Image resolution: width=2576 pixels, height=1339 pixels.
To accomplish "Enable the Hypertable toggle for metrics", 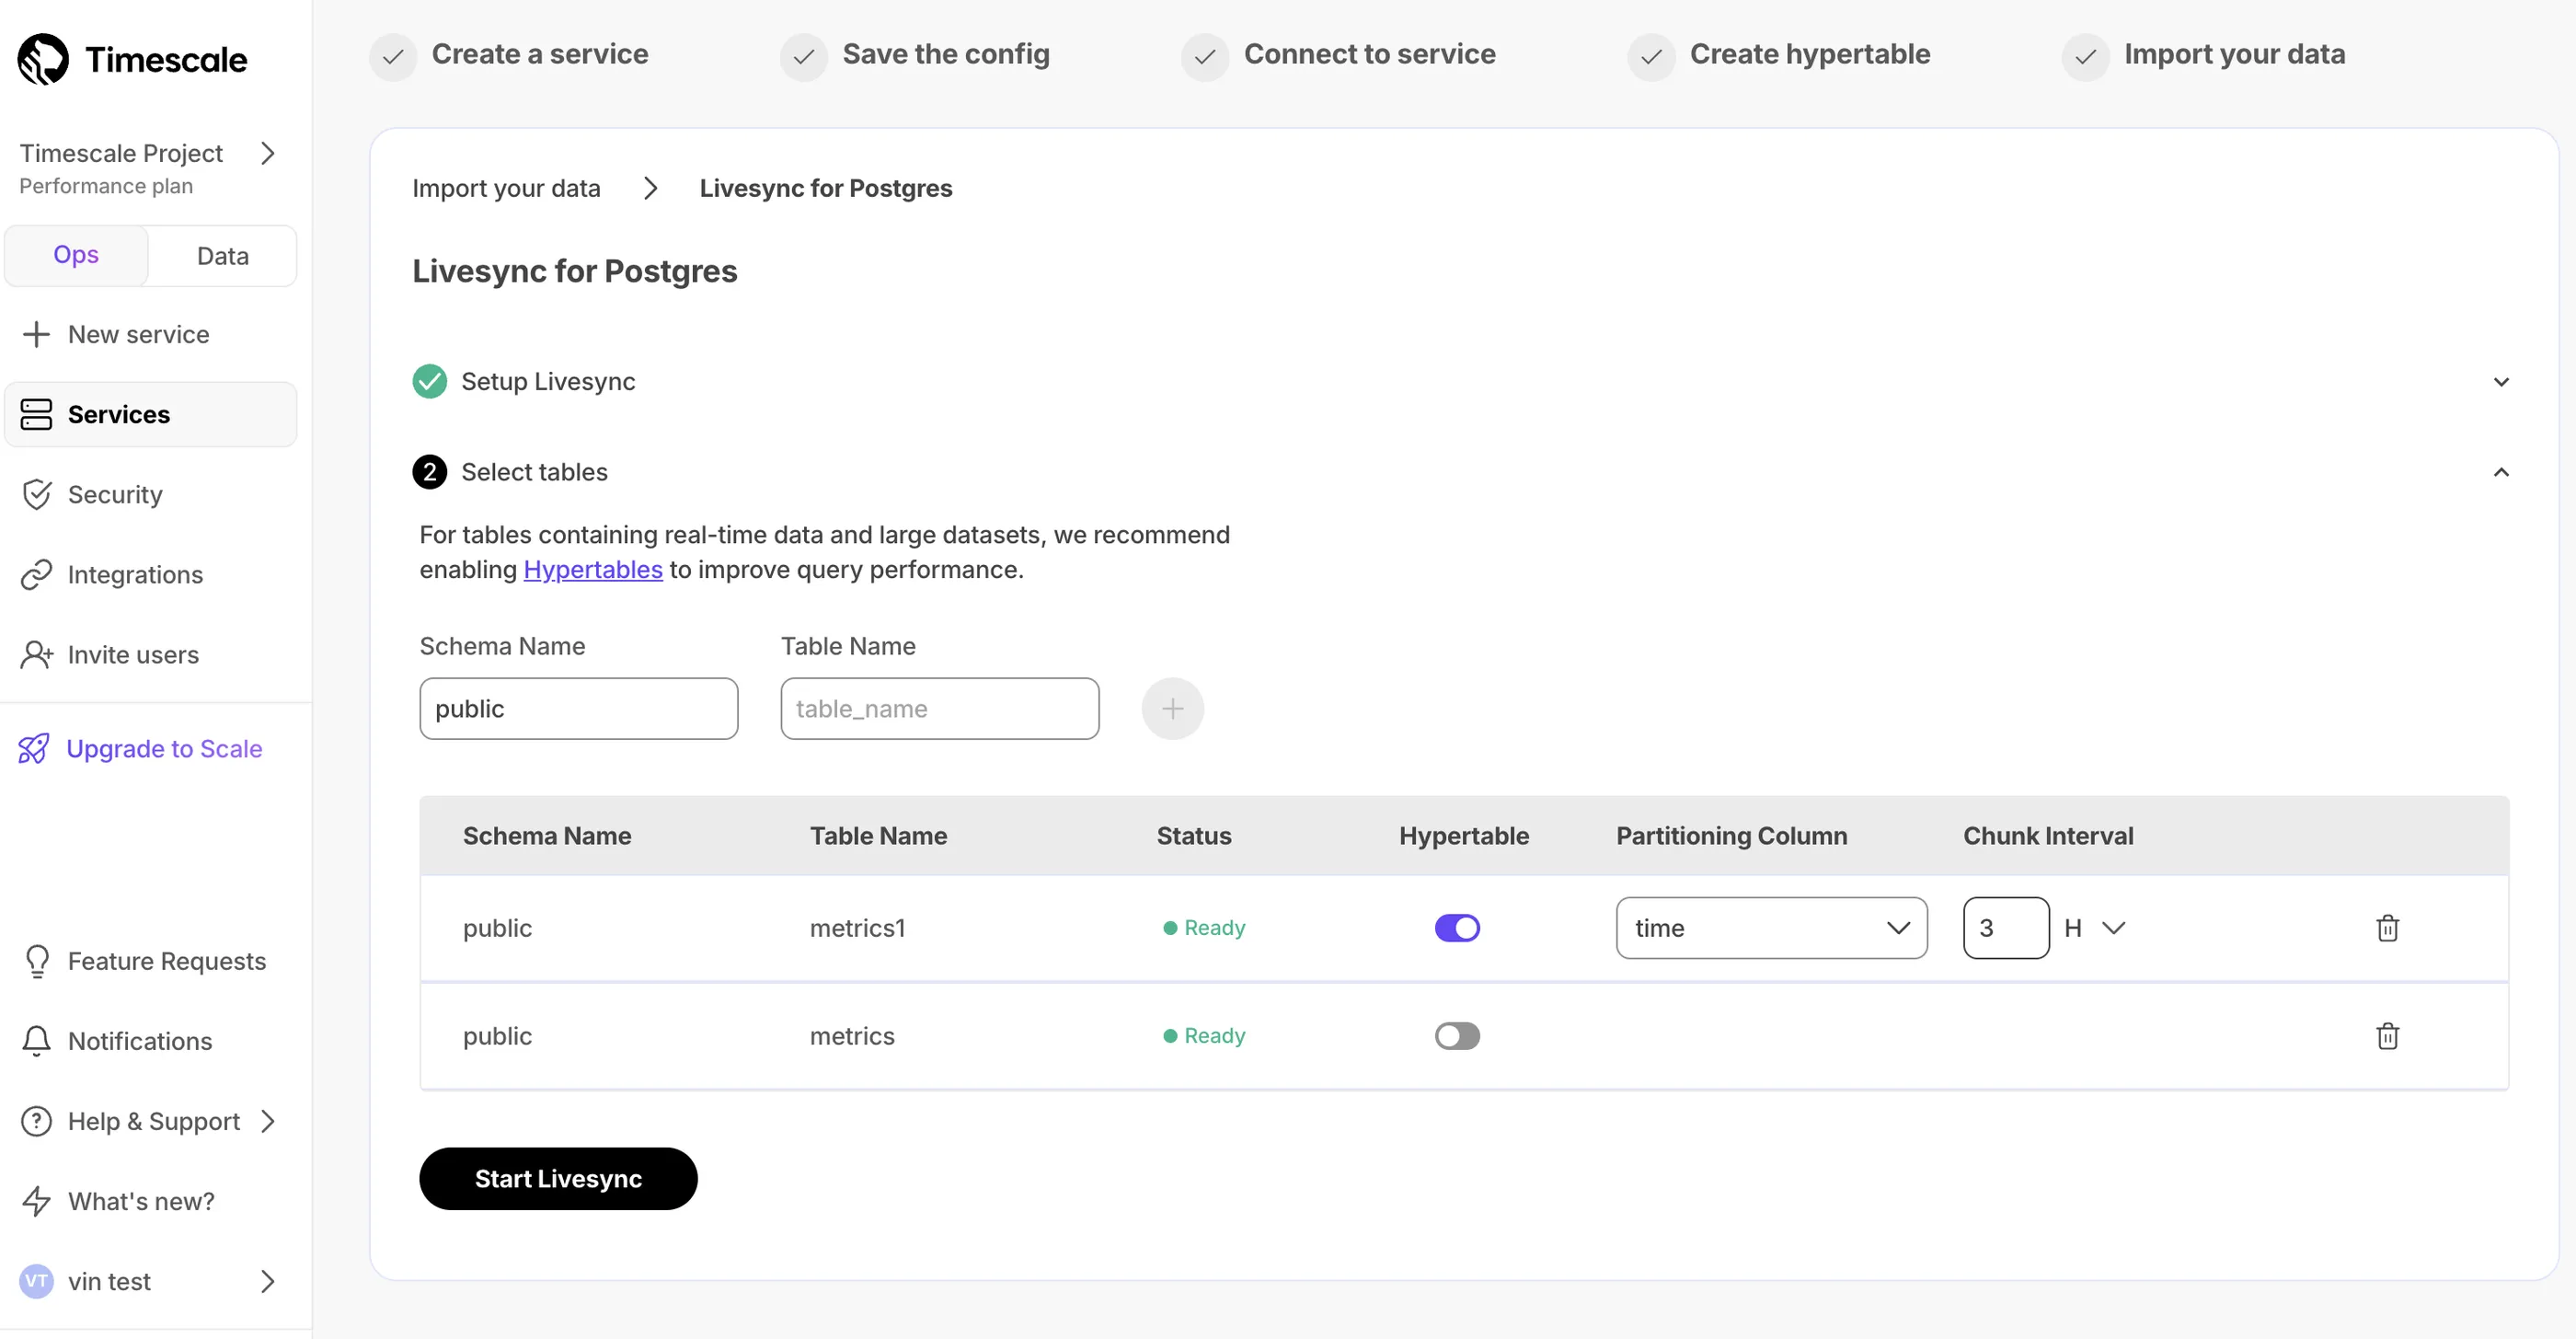I will click(x=1457, y=1035).
